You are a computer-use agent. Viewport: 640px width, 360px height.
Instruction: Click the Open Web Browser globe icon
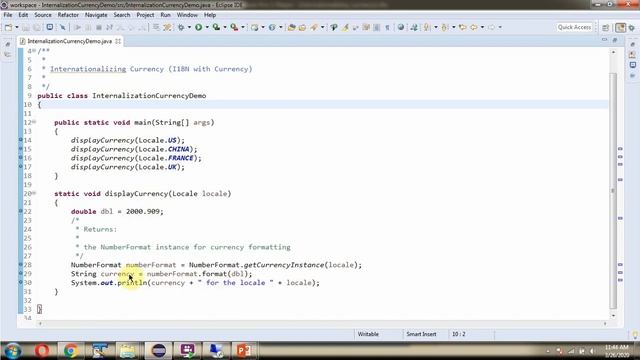point(401,27)
